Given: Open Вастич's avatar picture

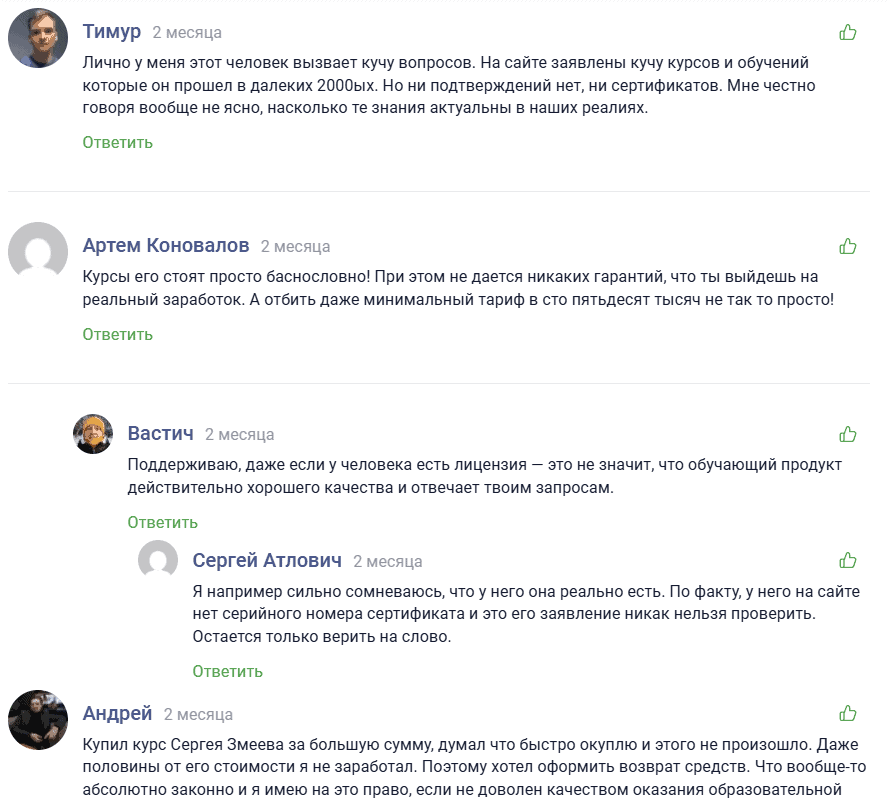Looking at the screenshot, I should (93, 434).
